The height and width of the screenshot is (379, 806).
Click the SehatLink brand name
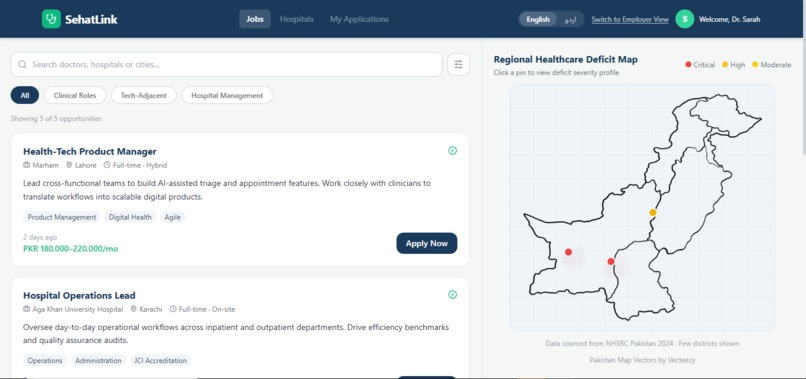[91, 20]
